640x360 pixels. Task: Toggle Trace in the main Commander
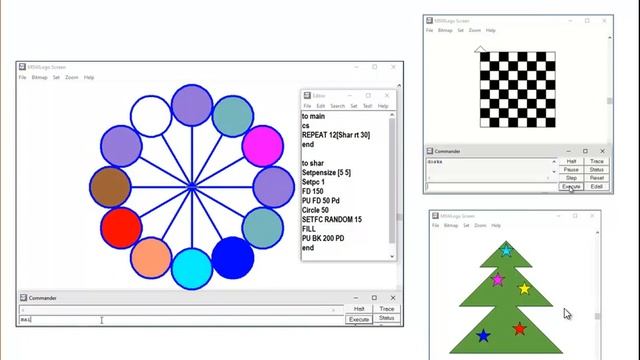pos(387,309)
